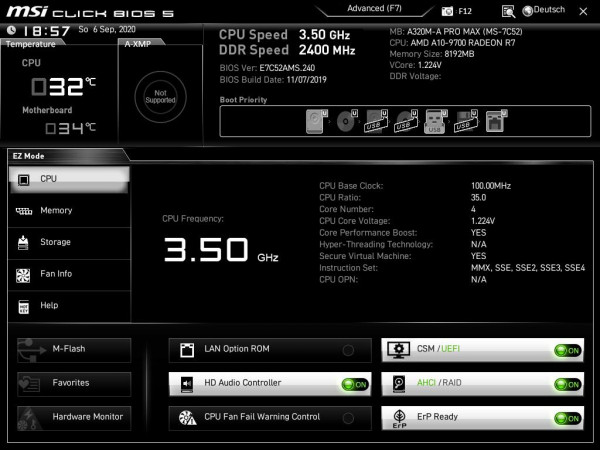Close the BIOS setup with X
The height and width of the screenshot is (450, 600).
(x=583, y=11)
